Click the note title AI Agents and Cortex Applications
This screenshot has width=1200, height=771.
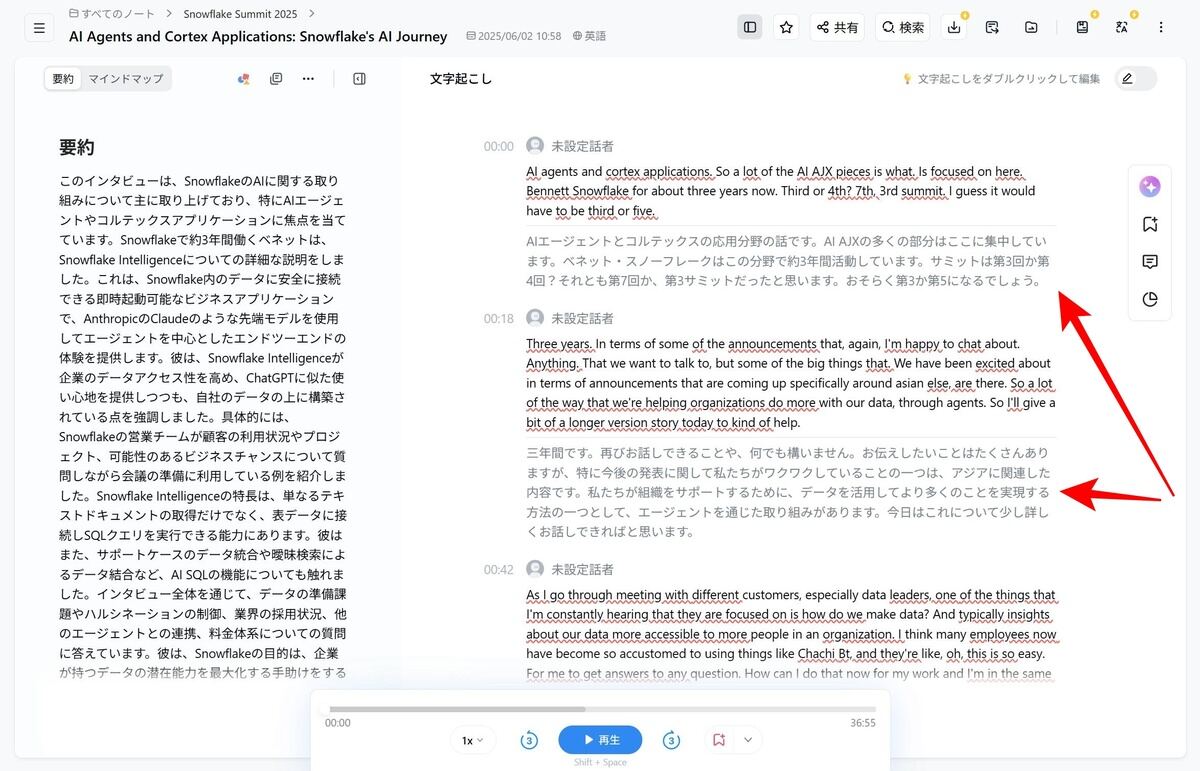tap(258, 36)
